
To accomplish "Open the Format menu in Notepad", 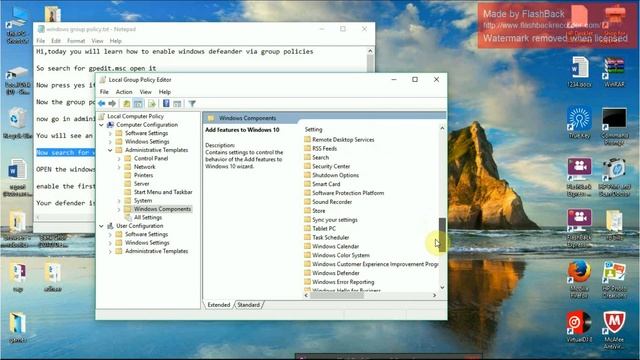I will pyautogui.click(x=76, y=41).
